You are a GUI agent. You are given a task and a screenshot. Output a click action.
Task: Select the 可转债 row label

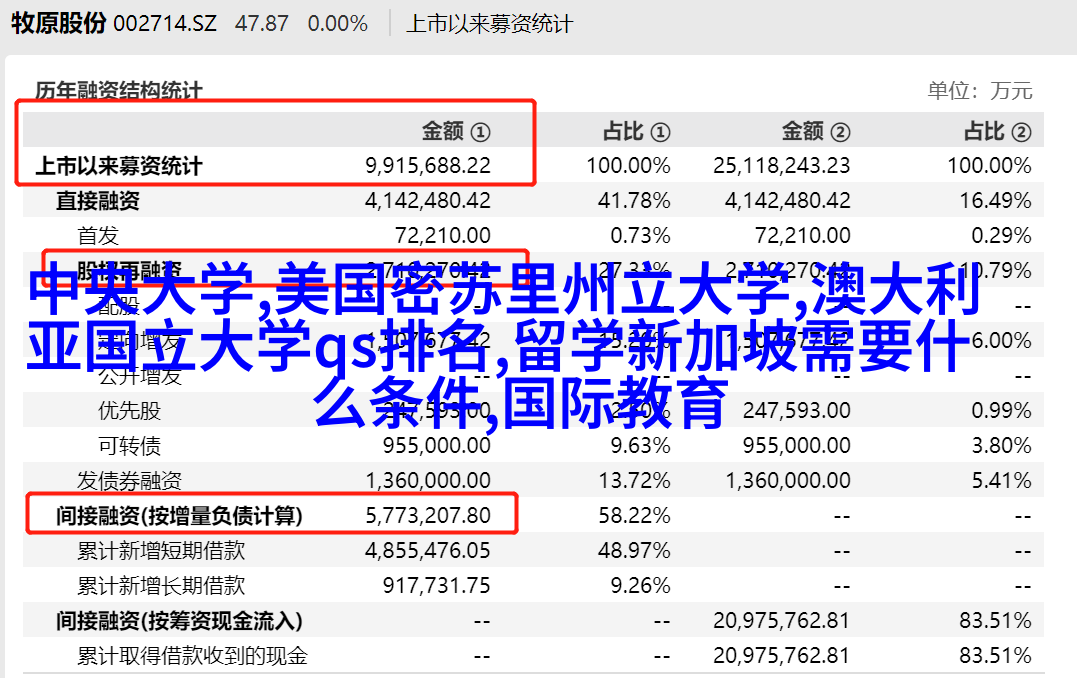[x=130, y=446]
